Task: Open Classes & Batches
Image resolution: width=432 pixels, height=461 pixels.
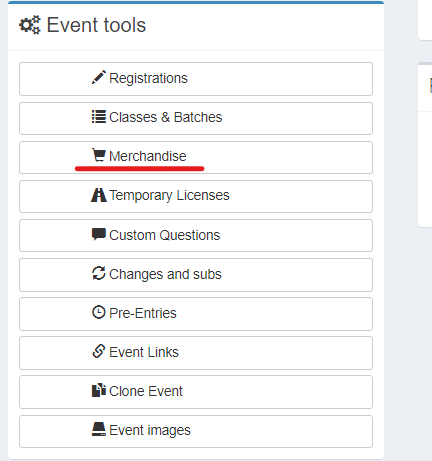Action: (196, 118)
